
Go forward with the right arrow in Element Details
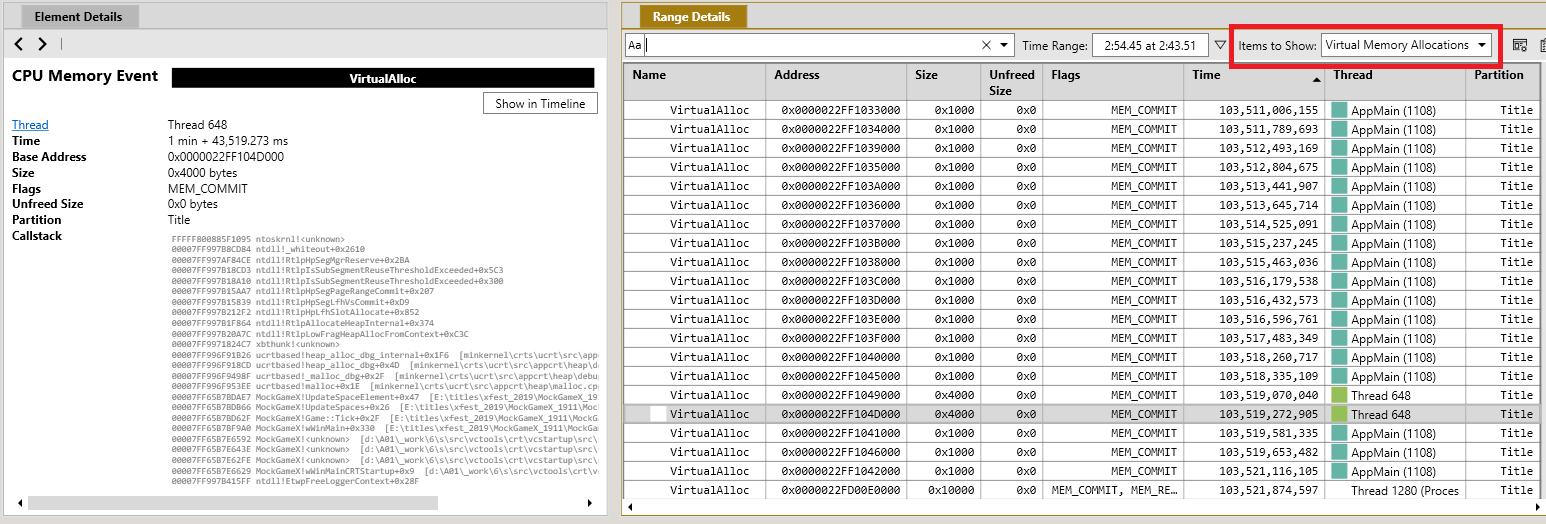coord(42,44)
